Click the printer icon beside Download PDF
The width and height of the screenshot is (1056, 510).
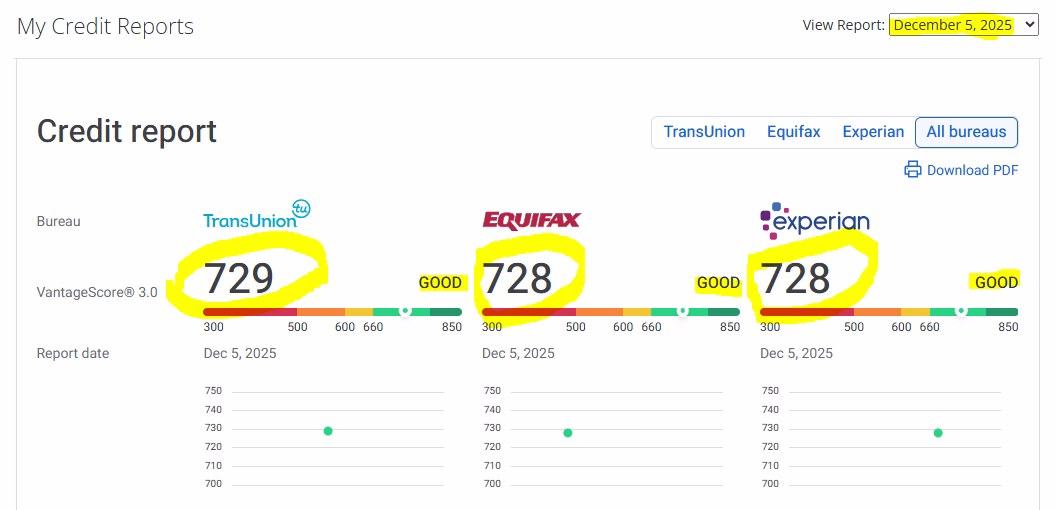tap(912, 170)
